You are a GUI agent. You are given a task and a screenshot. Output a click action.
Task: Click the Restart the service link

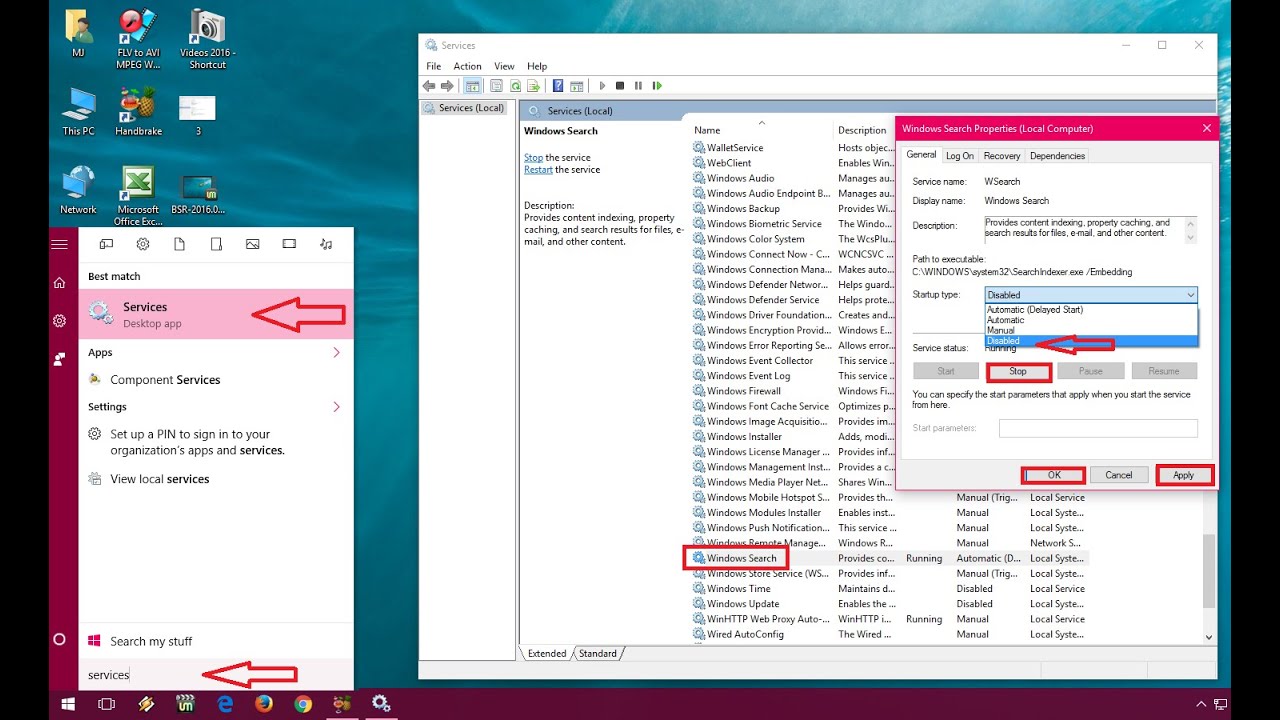(x=538, y=170)
